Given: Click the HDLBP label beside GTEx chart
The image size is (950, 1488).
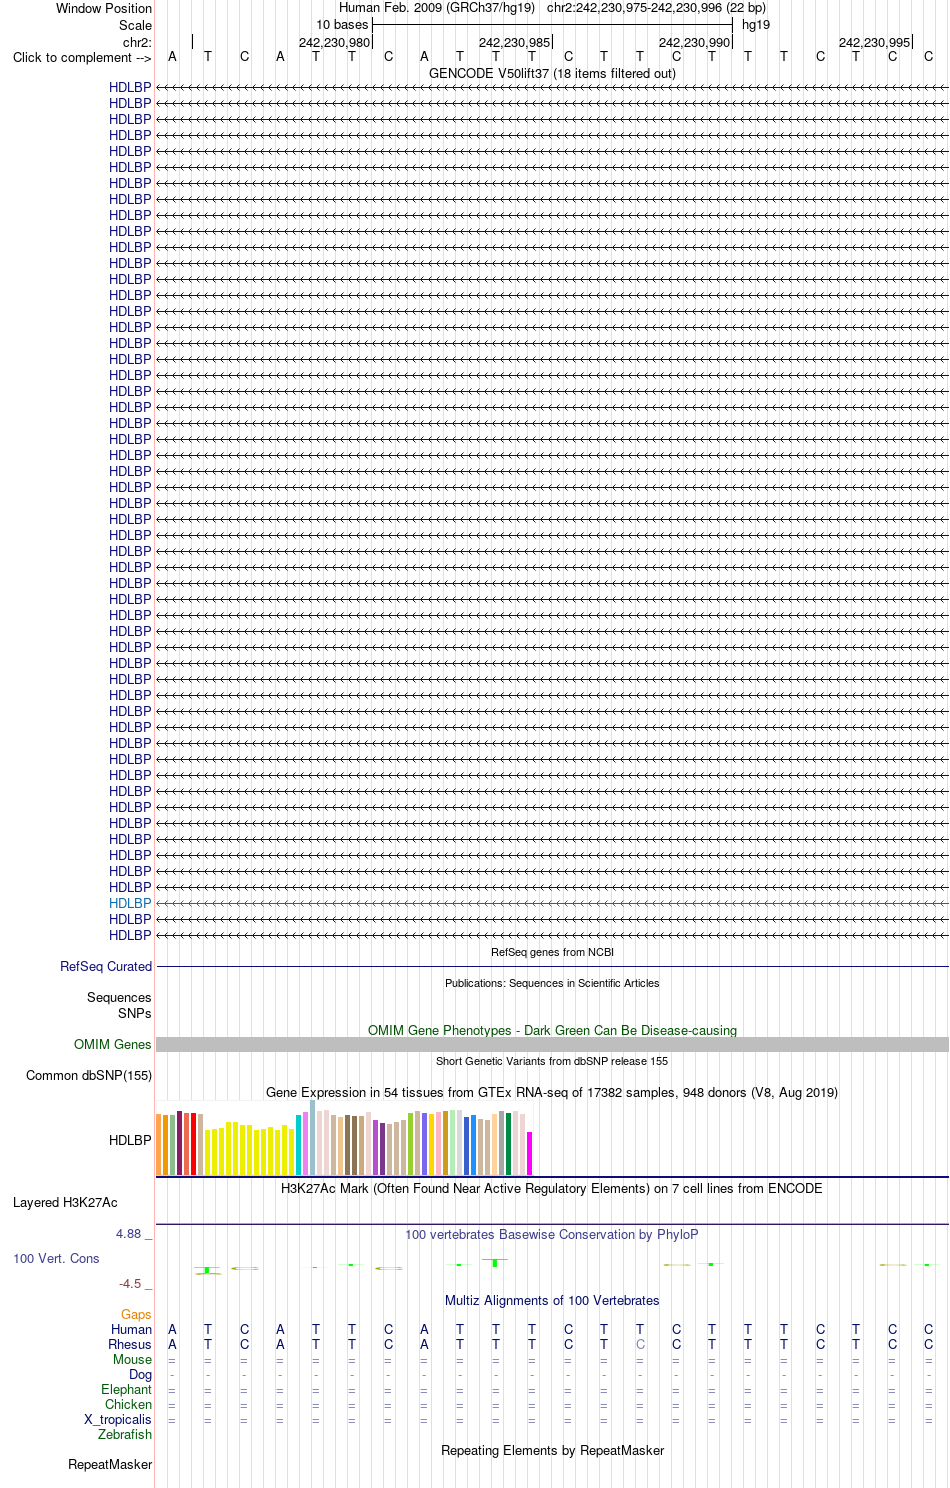Looking at the screenshot, I should (x=130, y=1140).
